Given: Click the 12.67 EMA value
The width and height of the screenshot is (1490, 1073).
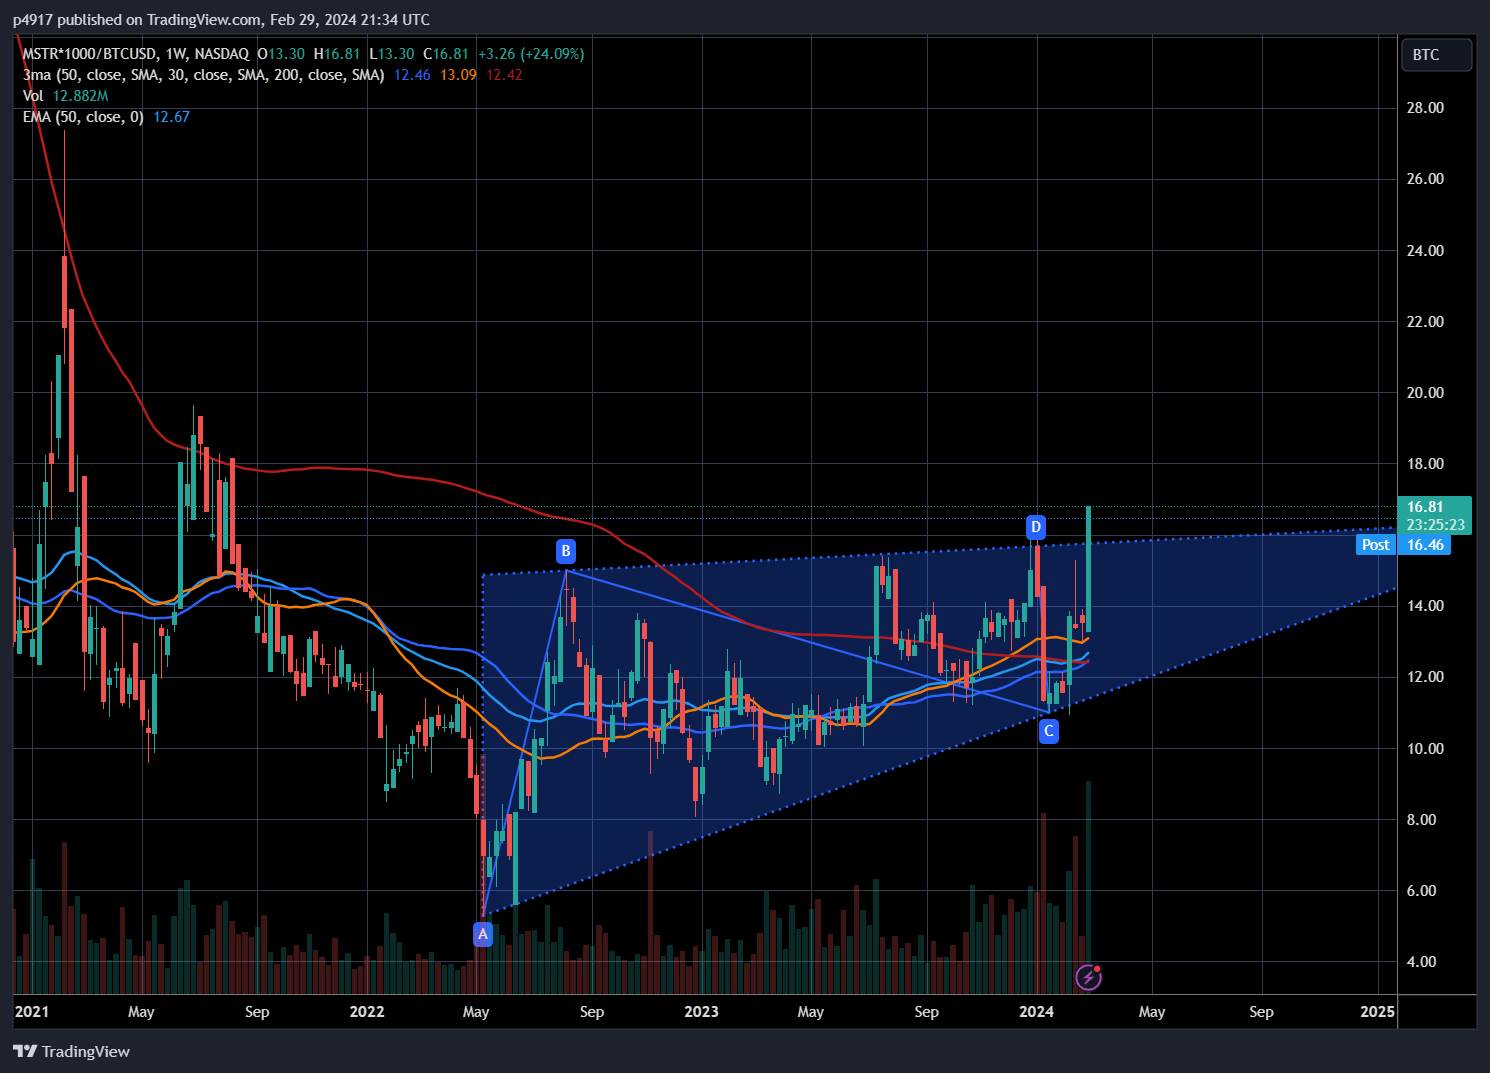Looking at the screenshot, I should pos(171,117).
